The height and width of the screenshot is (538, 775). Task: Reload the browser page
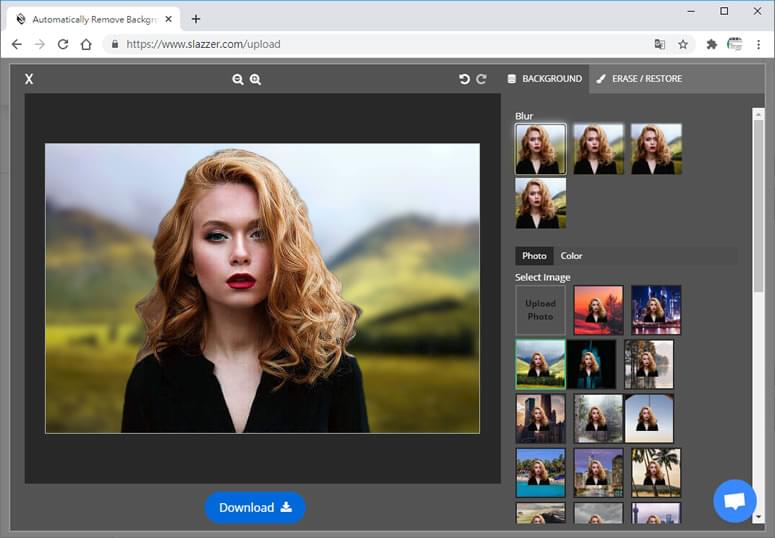tap(63, 45)
